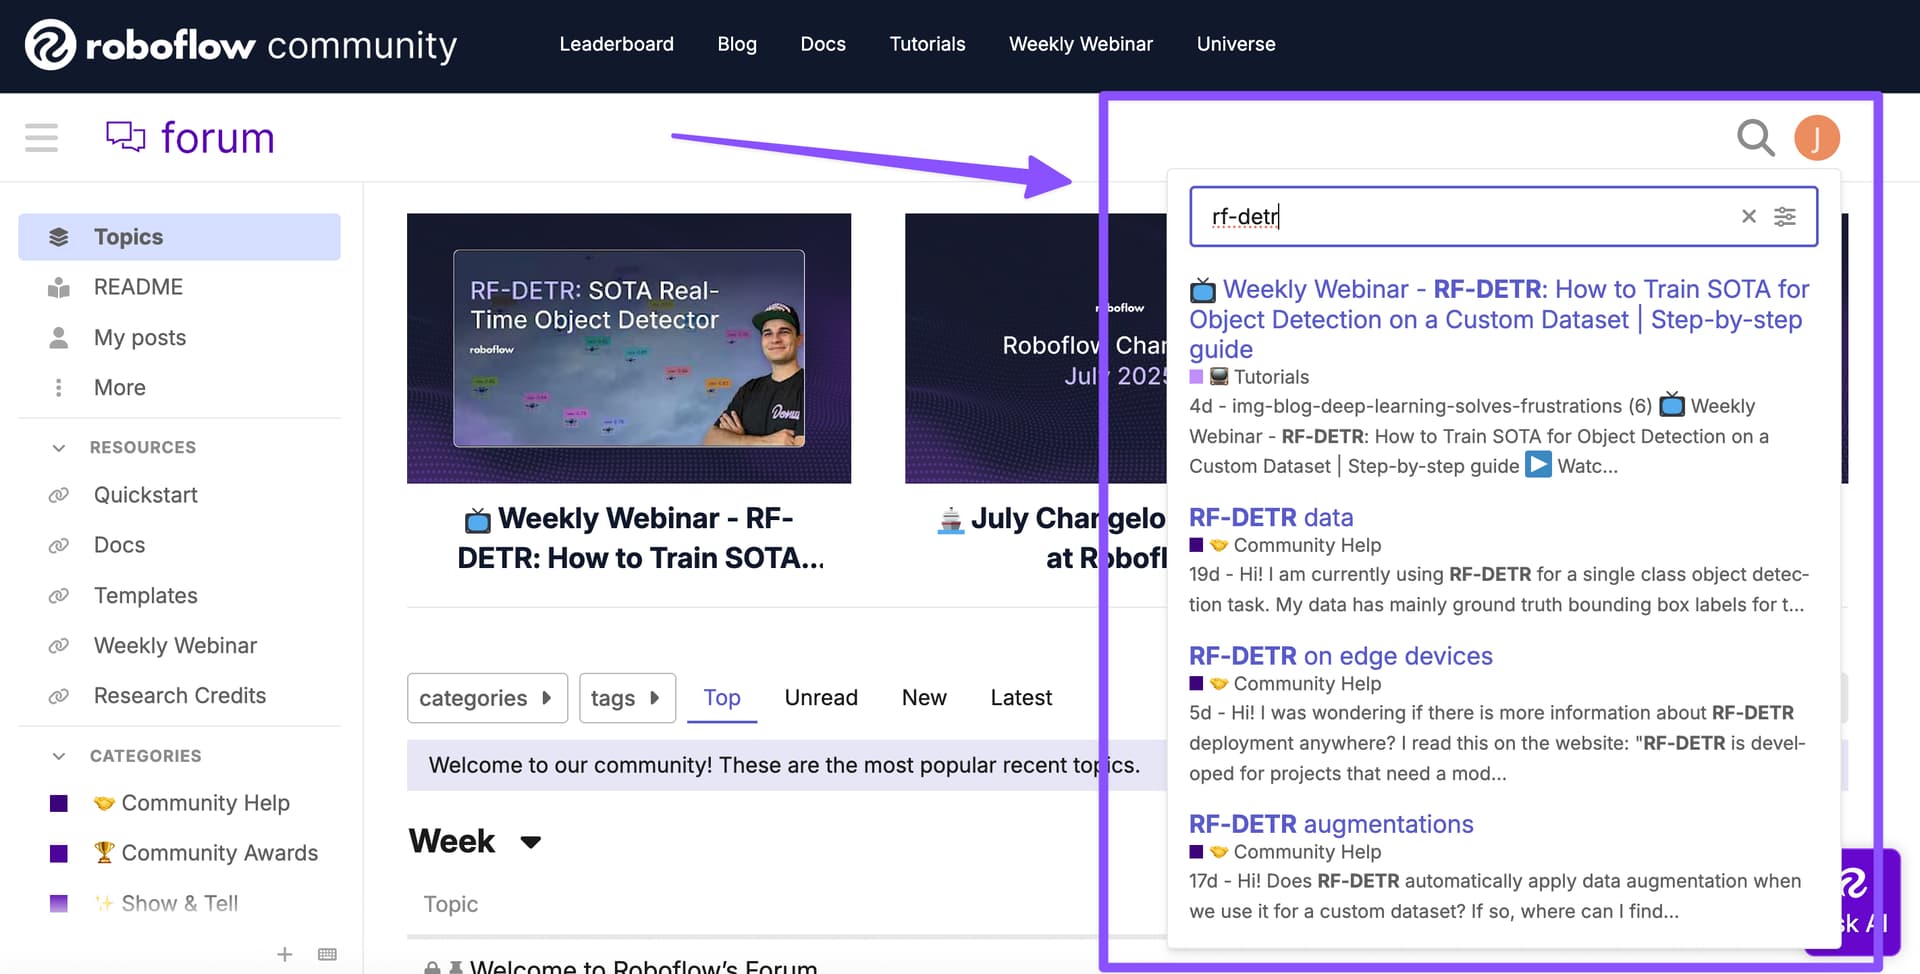Click the magnifying glass search icon
Image resolution: width=1920 pixels, height=974 pixels.
(1755, 138)
